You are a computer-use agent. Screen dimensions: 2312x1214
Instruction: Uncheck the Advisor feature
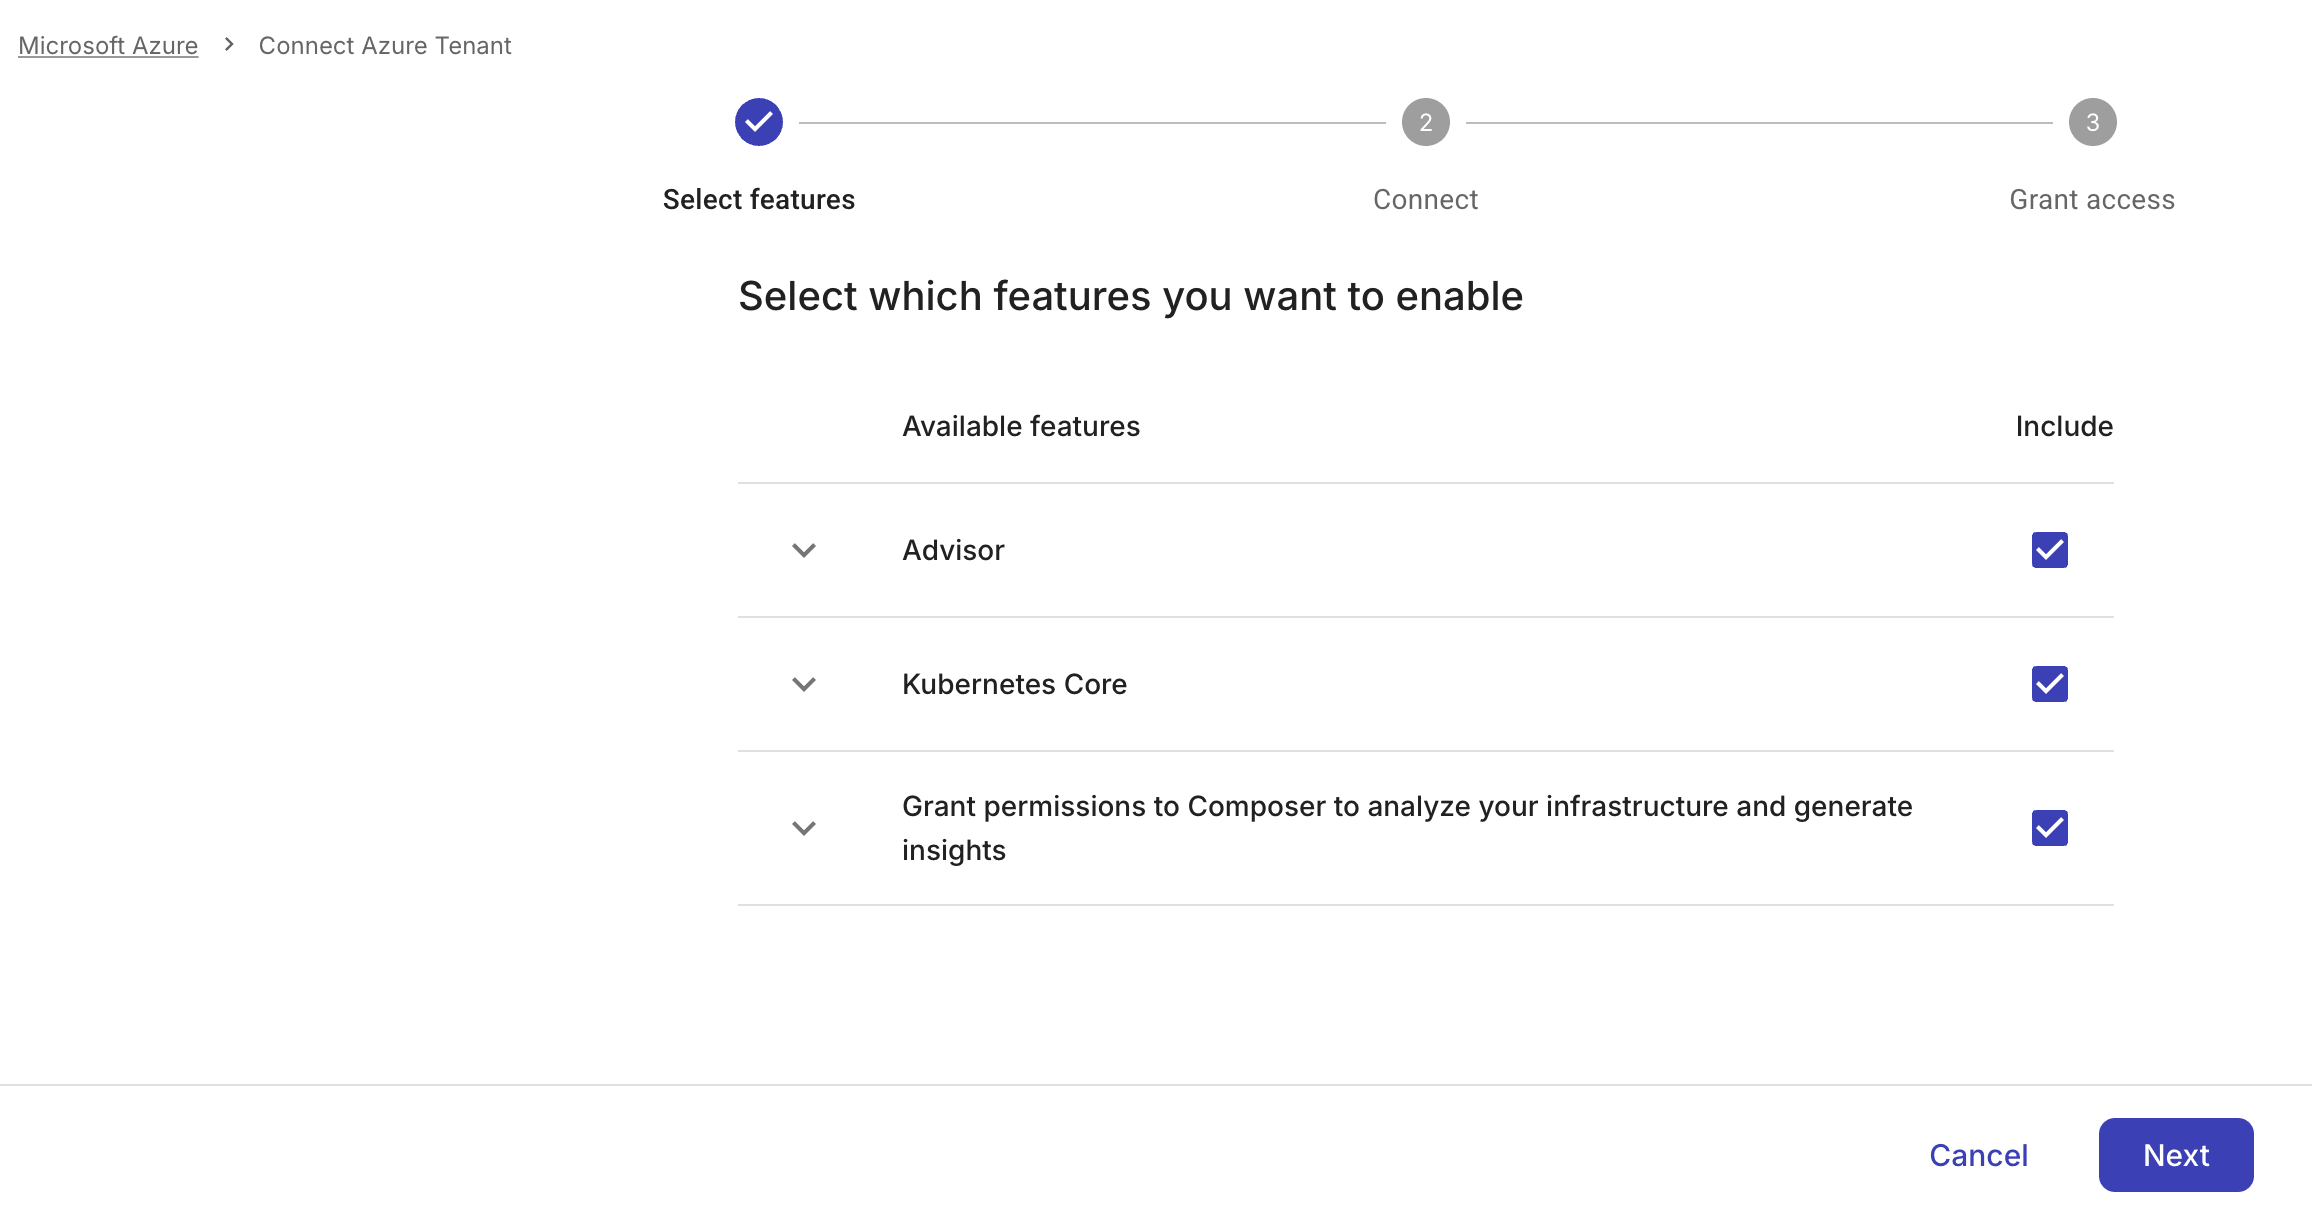click(2047, 549)
